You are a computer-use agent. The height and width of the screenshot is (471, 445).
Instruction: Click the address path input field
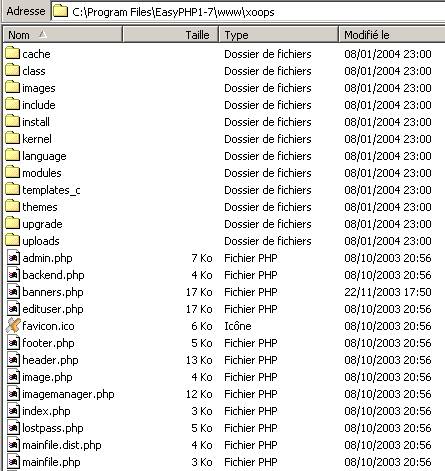click(x=248, y=12)
